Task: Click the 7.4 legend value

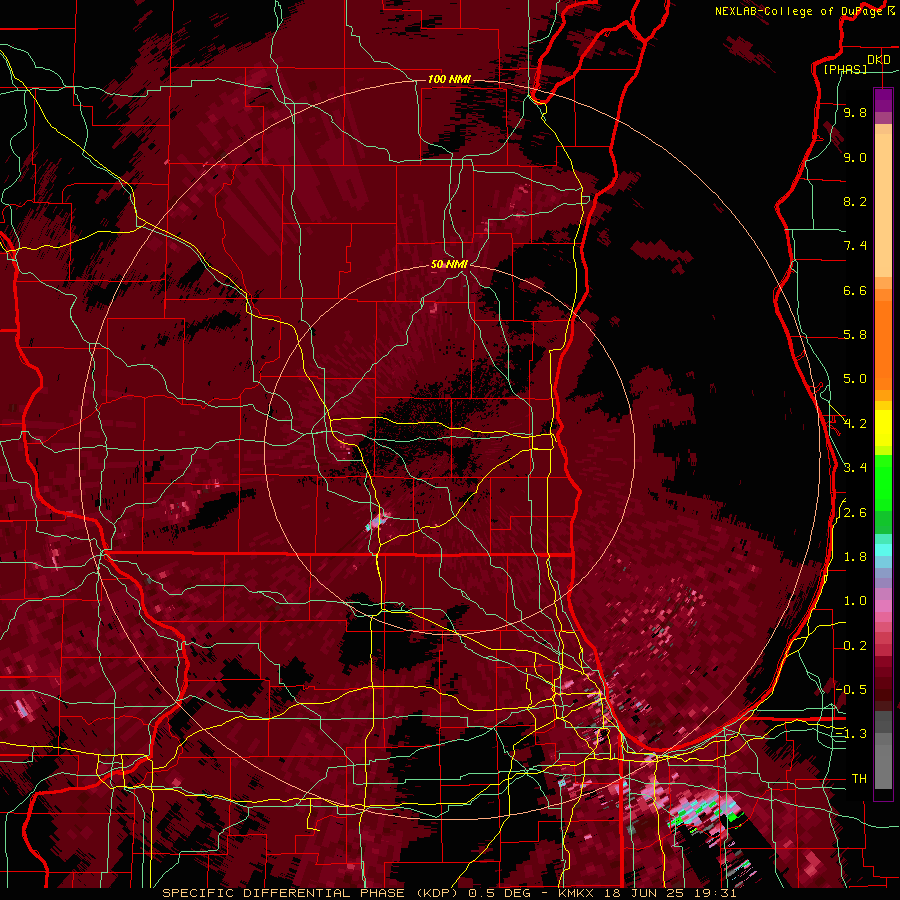Action: (x=855, y=246)
